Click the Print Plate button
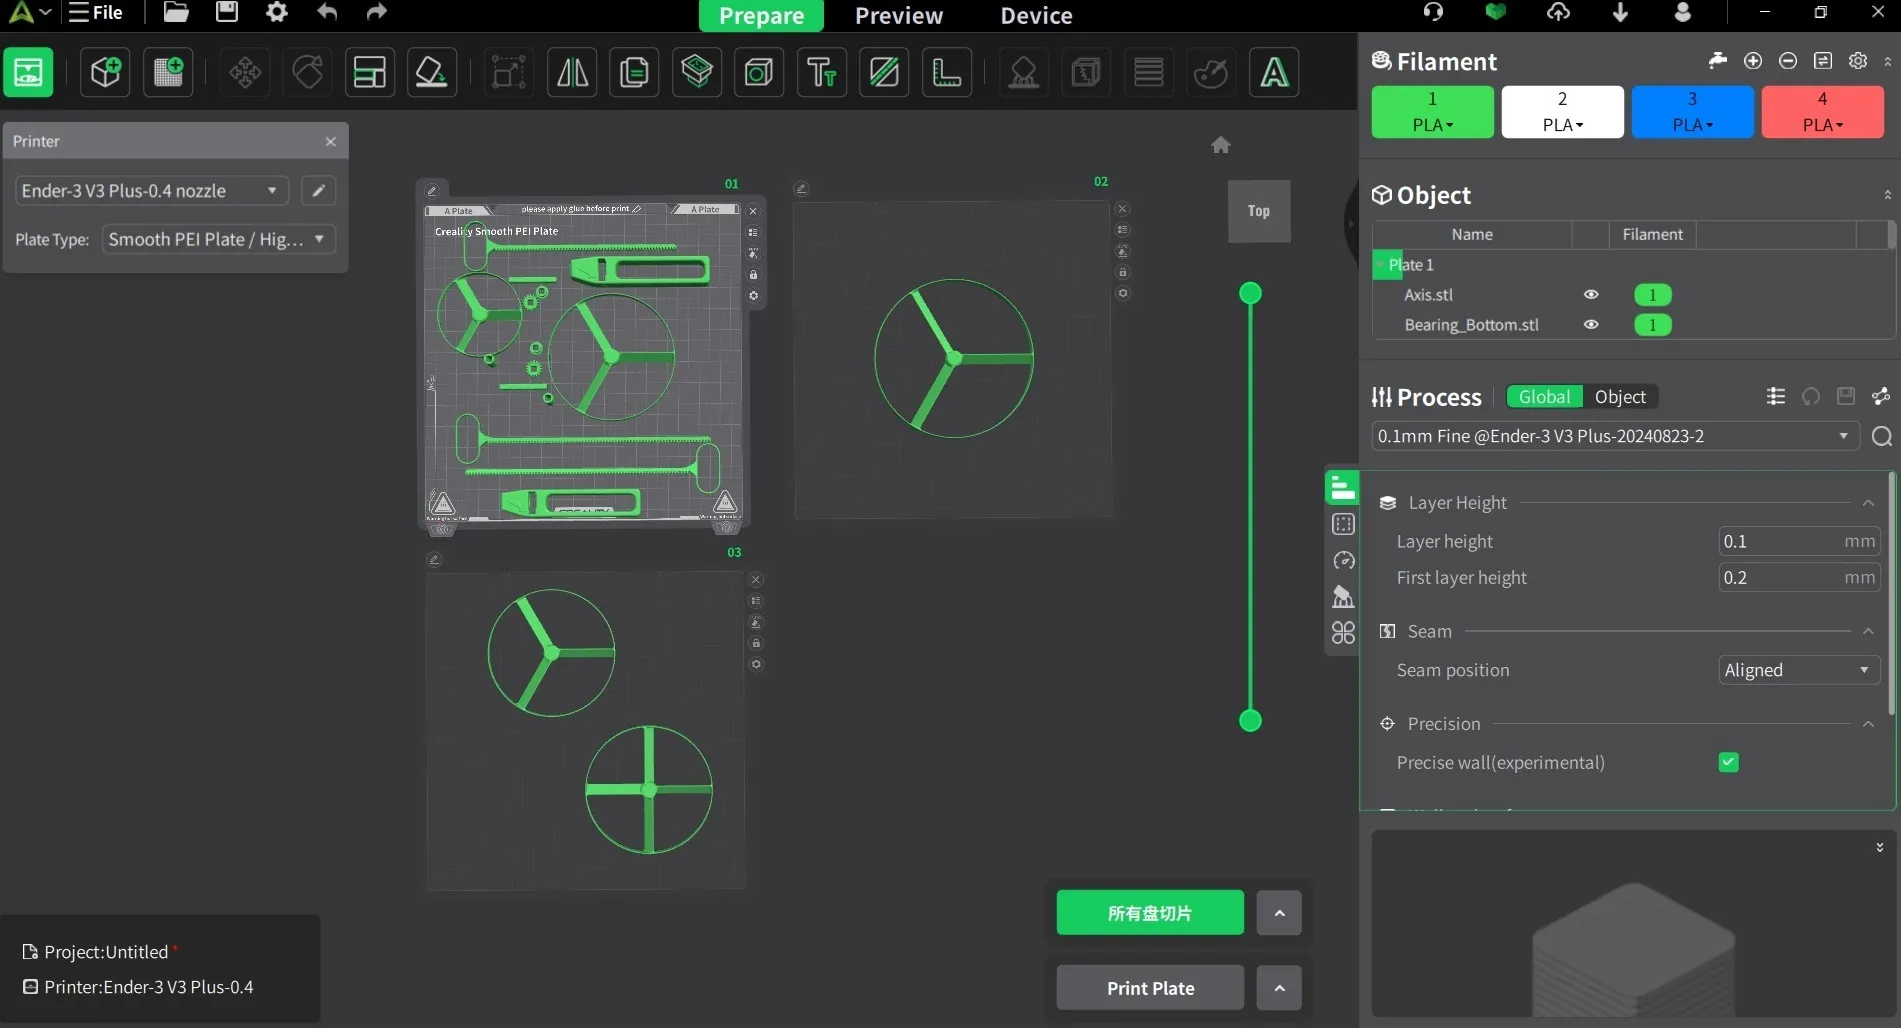This screenshot has width=1901, height=1028. pos(1150,988)
